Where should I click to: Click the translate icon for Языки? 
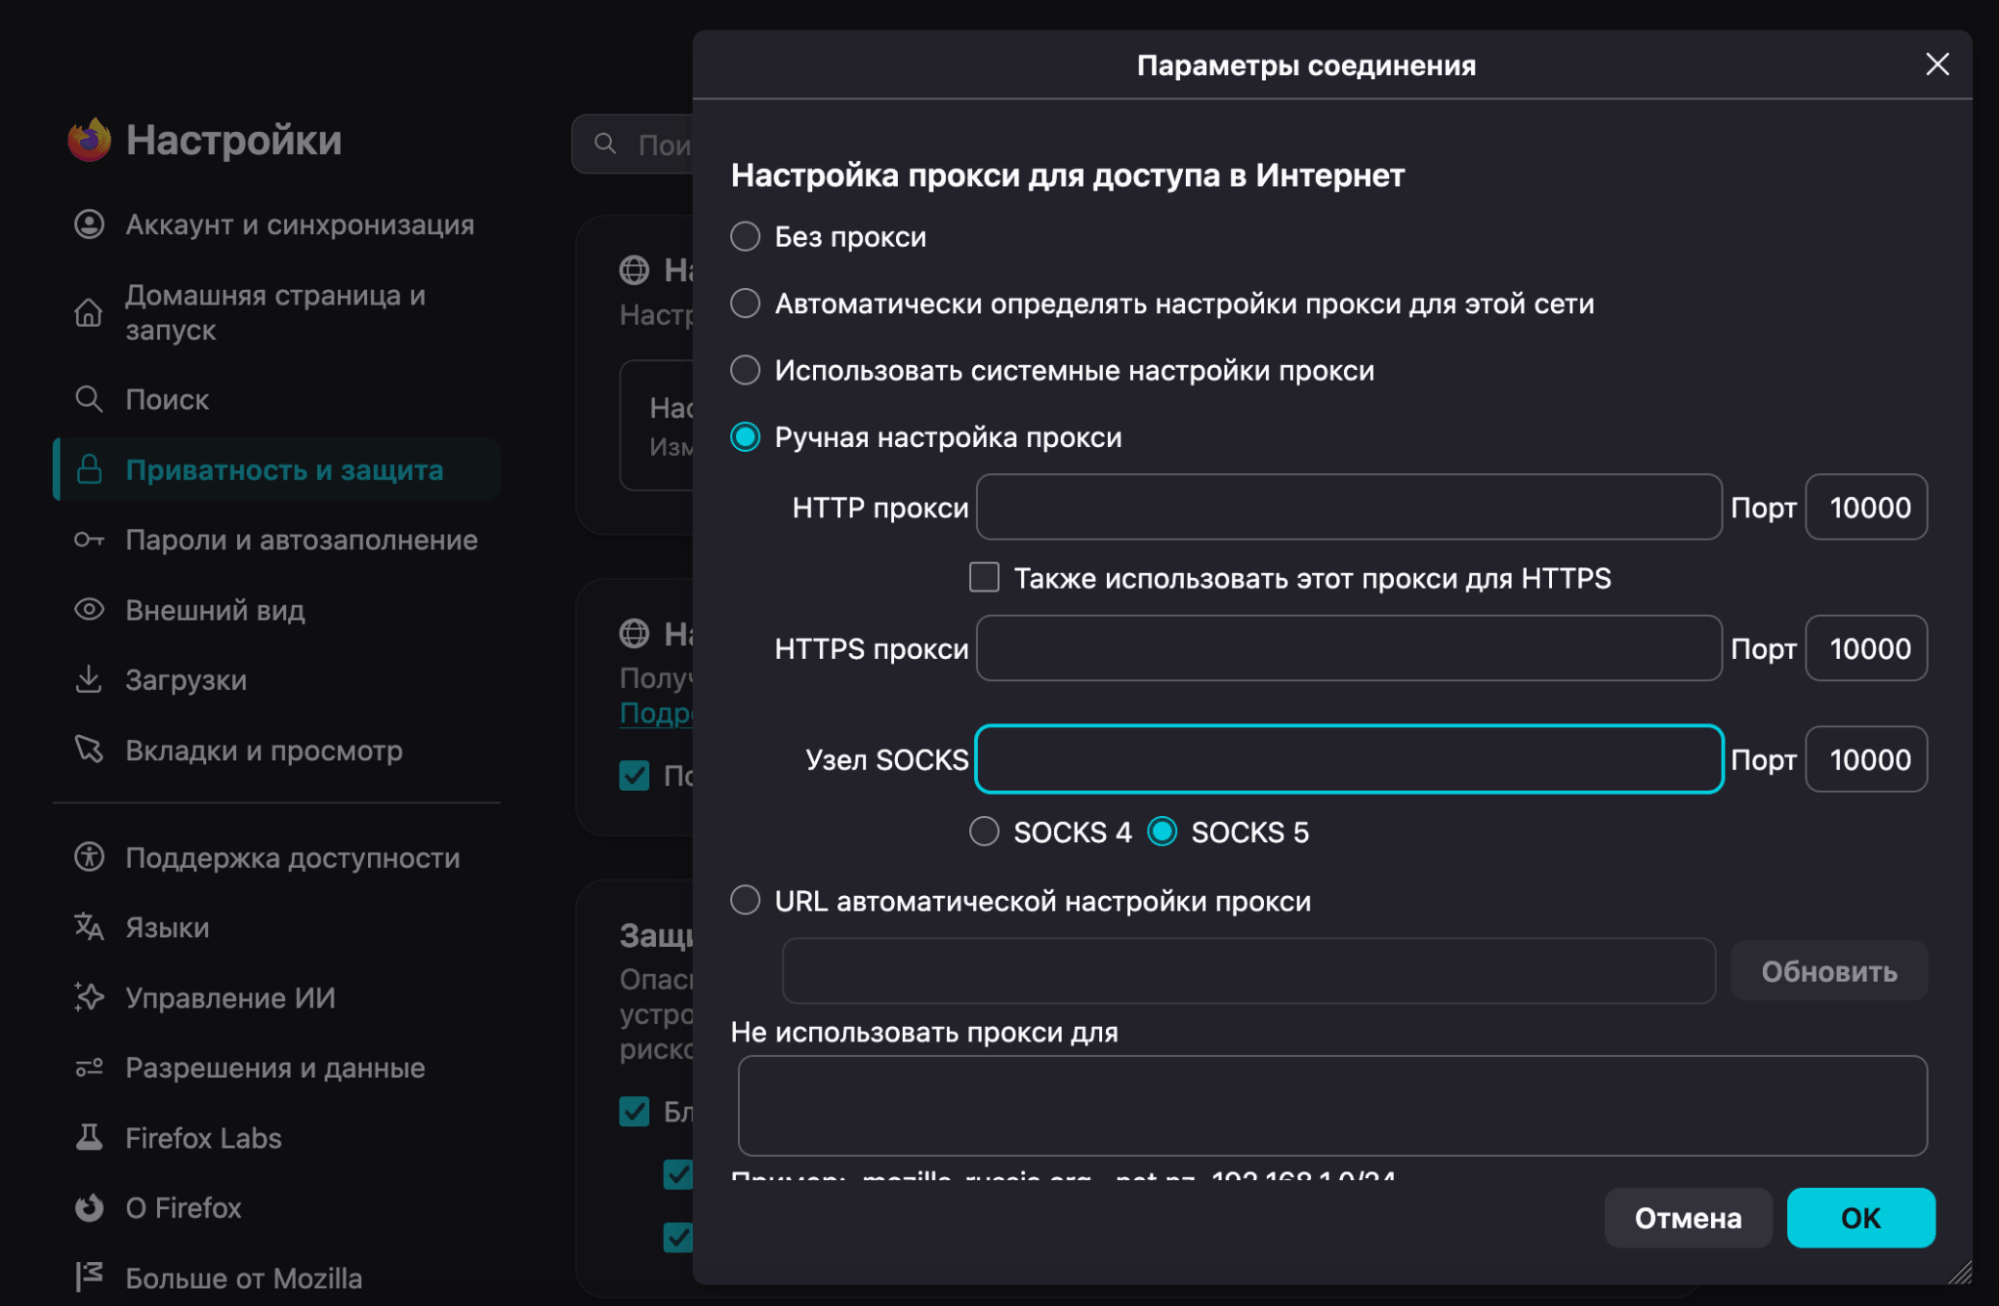89,927
